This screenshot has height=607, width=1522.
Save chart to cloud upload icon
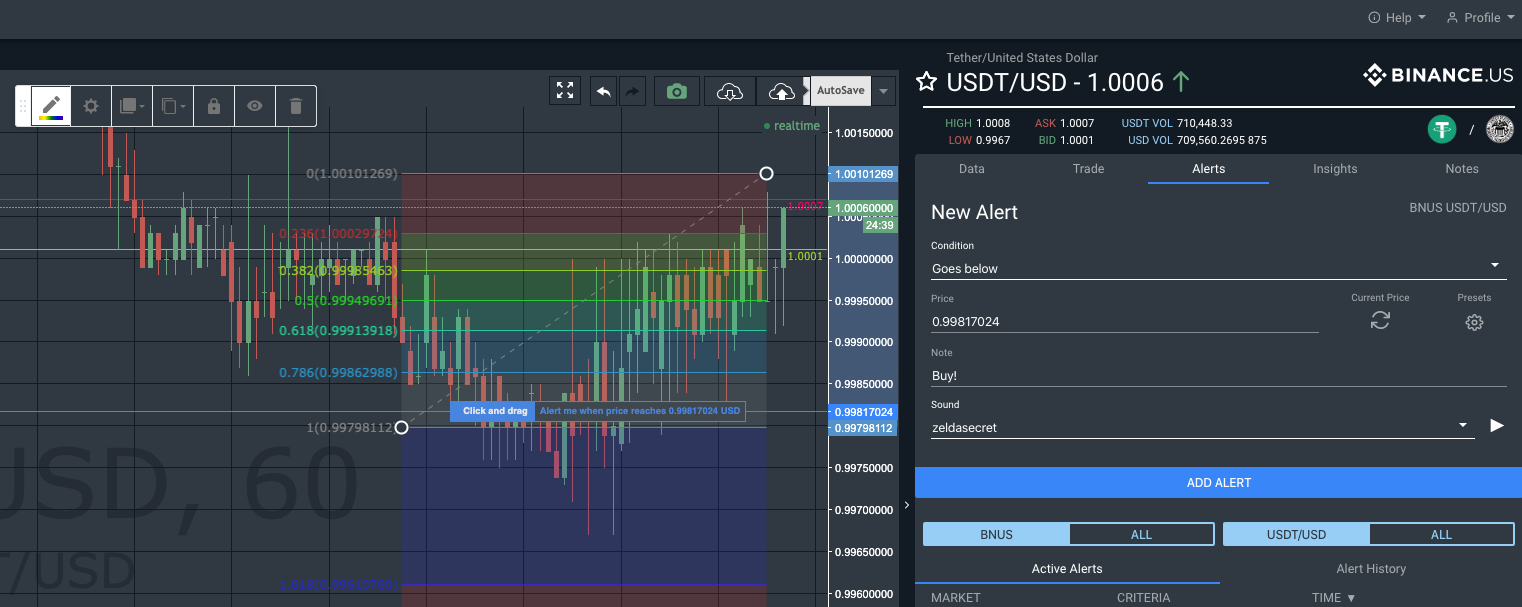[782, 91]
